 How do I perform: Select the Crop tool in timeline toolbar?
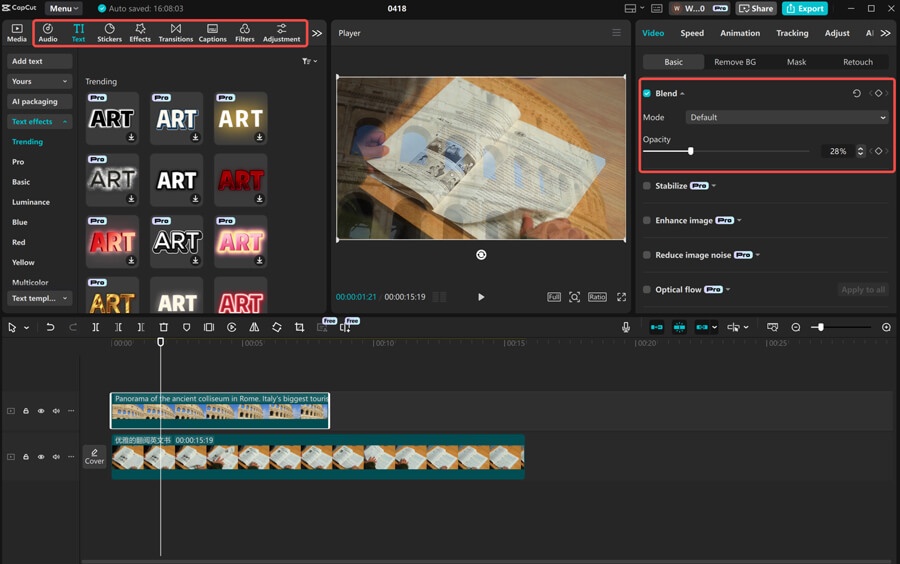299,327
